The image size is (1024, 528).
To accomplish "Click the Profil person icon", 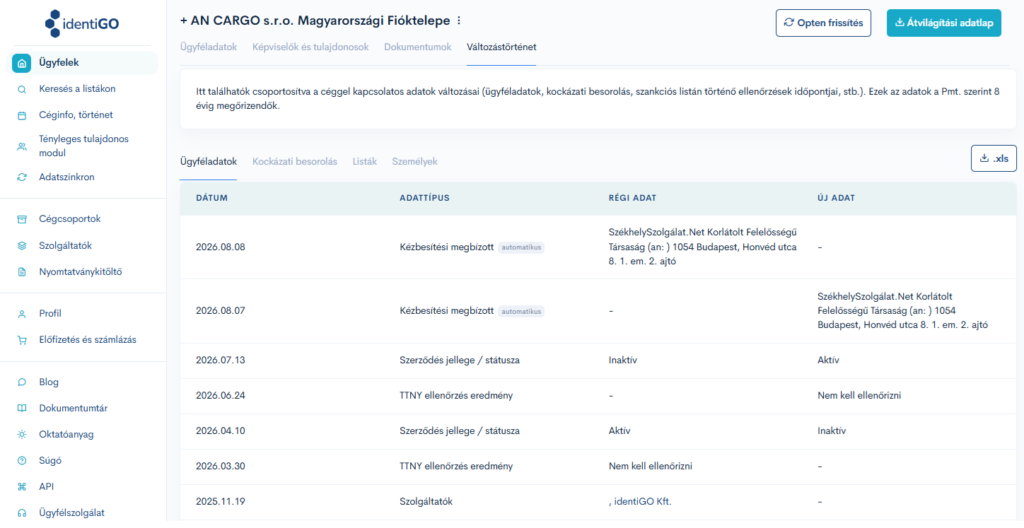I will tap(22, 314).
